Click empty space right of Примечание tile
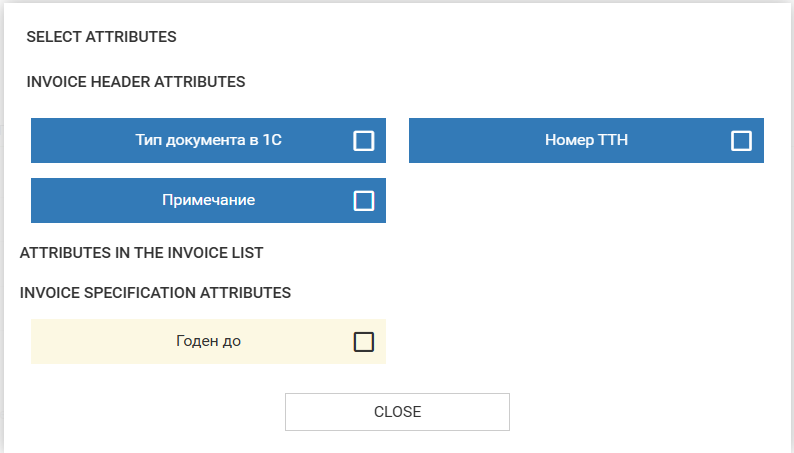Image resolution: width=794 pixels, height=453 pixels. (580, 201)
